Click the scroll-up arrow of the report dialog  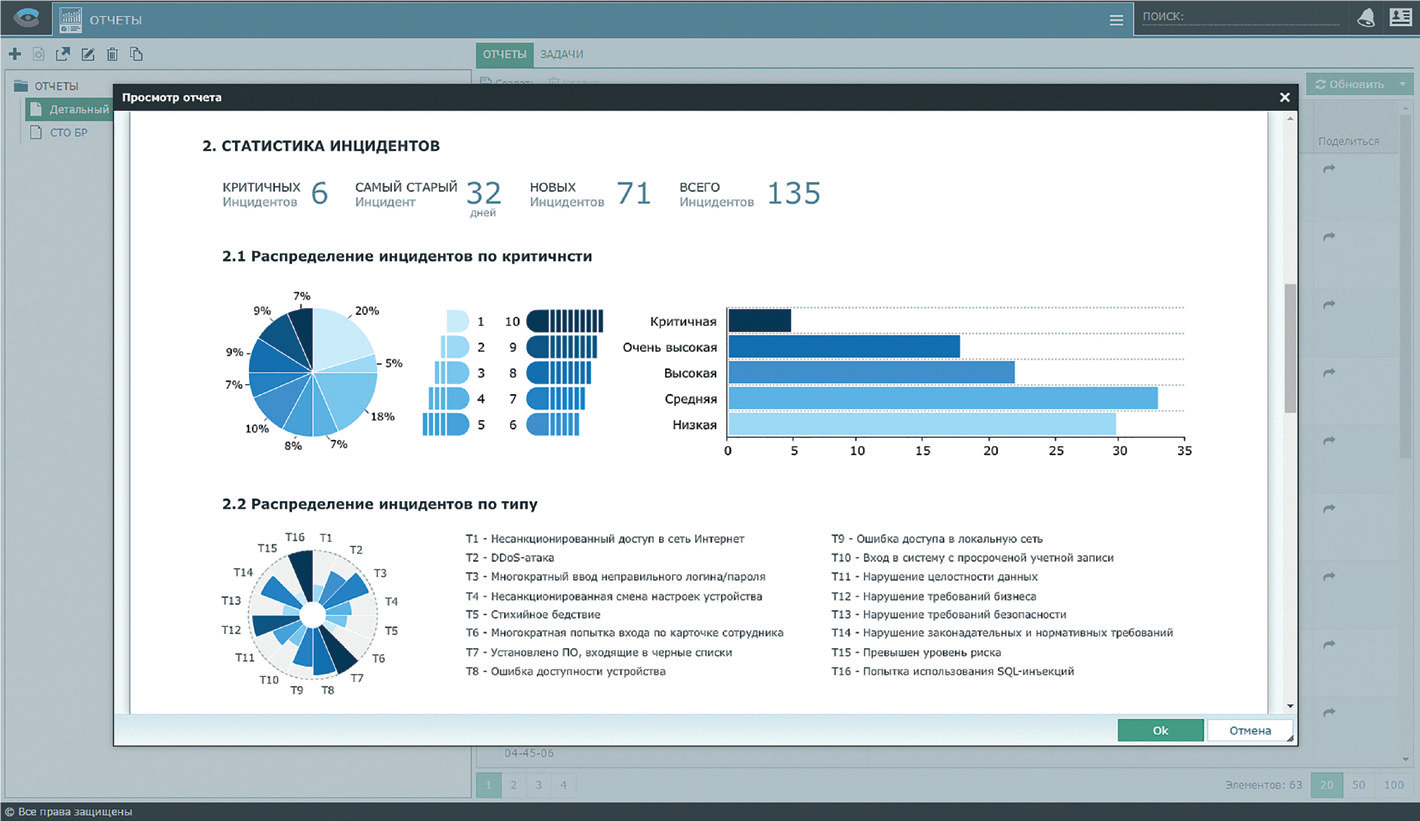[1290, 118]
